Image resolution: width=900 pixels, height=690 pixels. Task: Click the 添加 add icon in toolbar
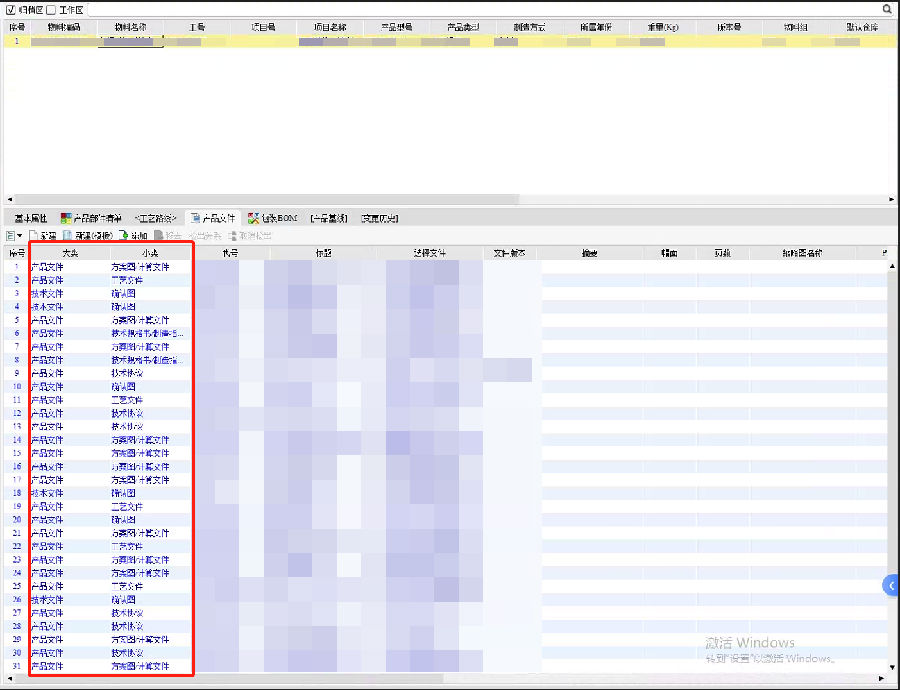pos(124,236)
